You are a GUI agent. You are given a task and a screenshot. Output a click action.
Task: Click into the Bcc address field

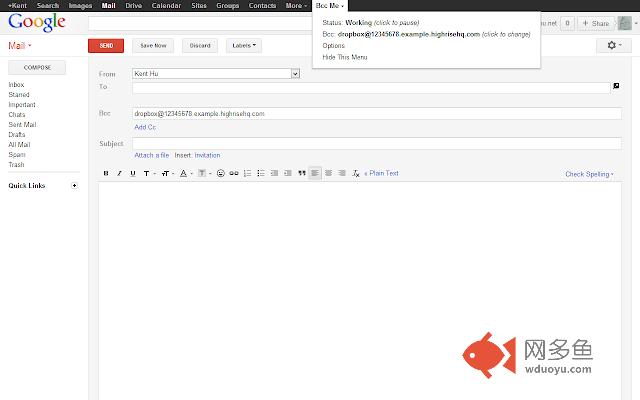click(377, 113)
